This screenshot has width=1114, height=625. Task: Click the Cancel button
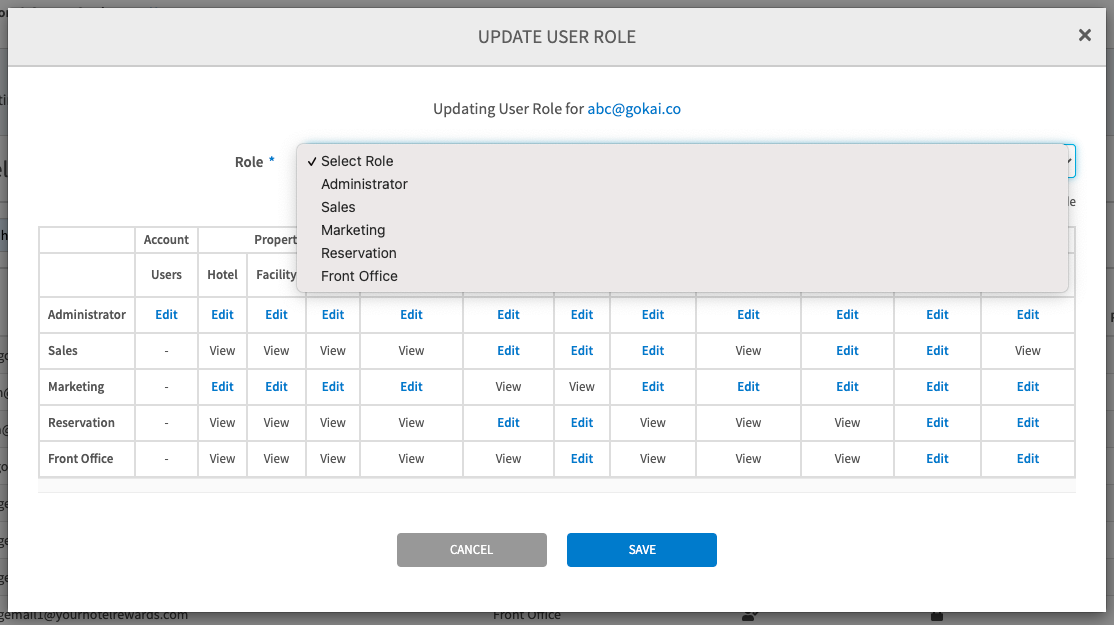pyautogui.click(x=471, y=550)
